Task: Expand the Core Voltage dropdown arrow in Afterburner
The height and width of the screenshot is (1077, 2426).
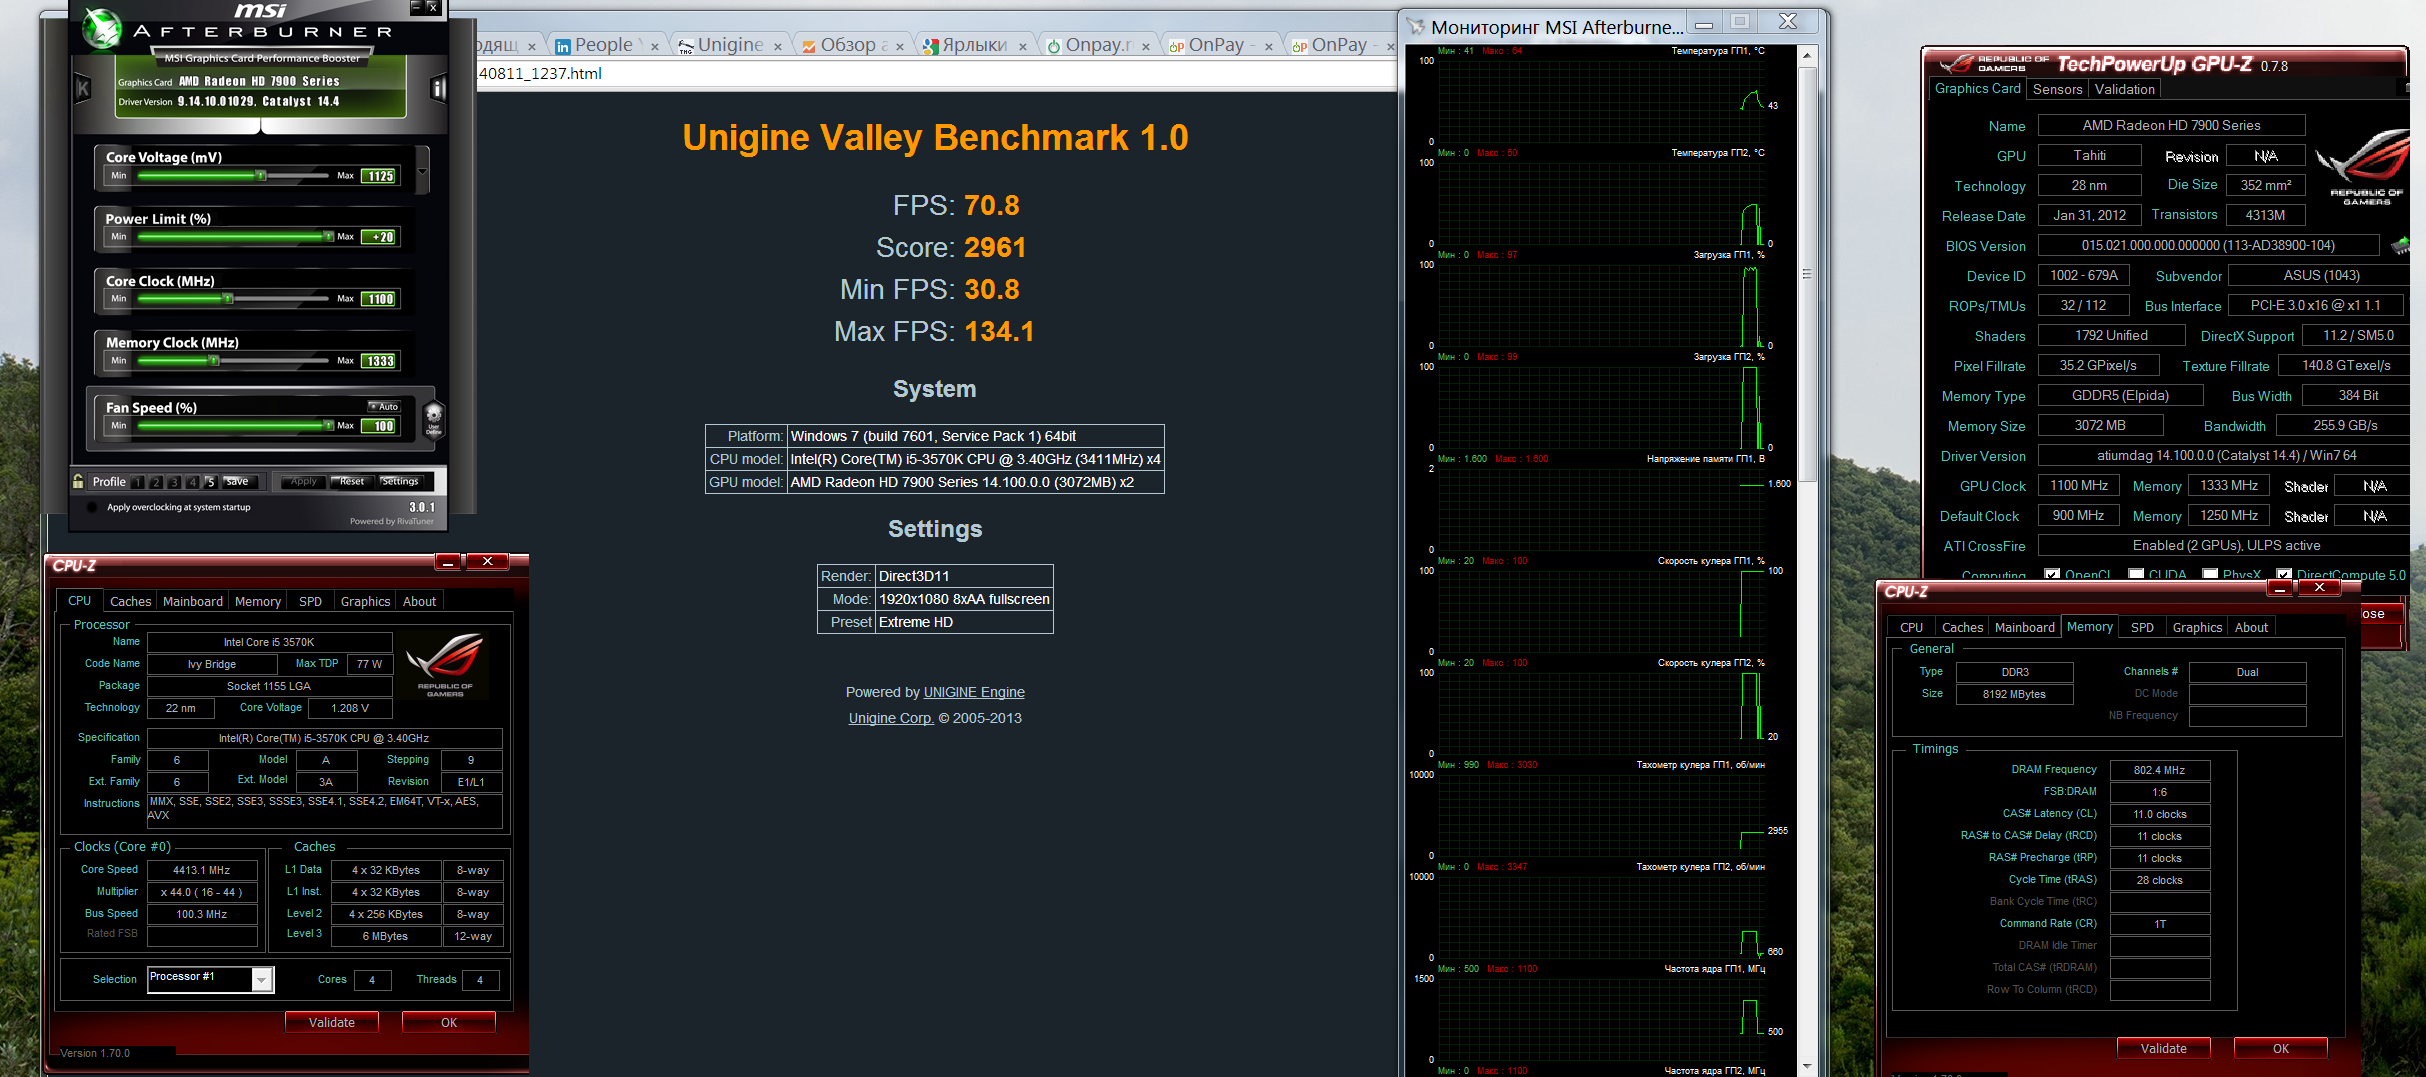Action: [x=423, y=171]
